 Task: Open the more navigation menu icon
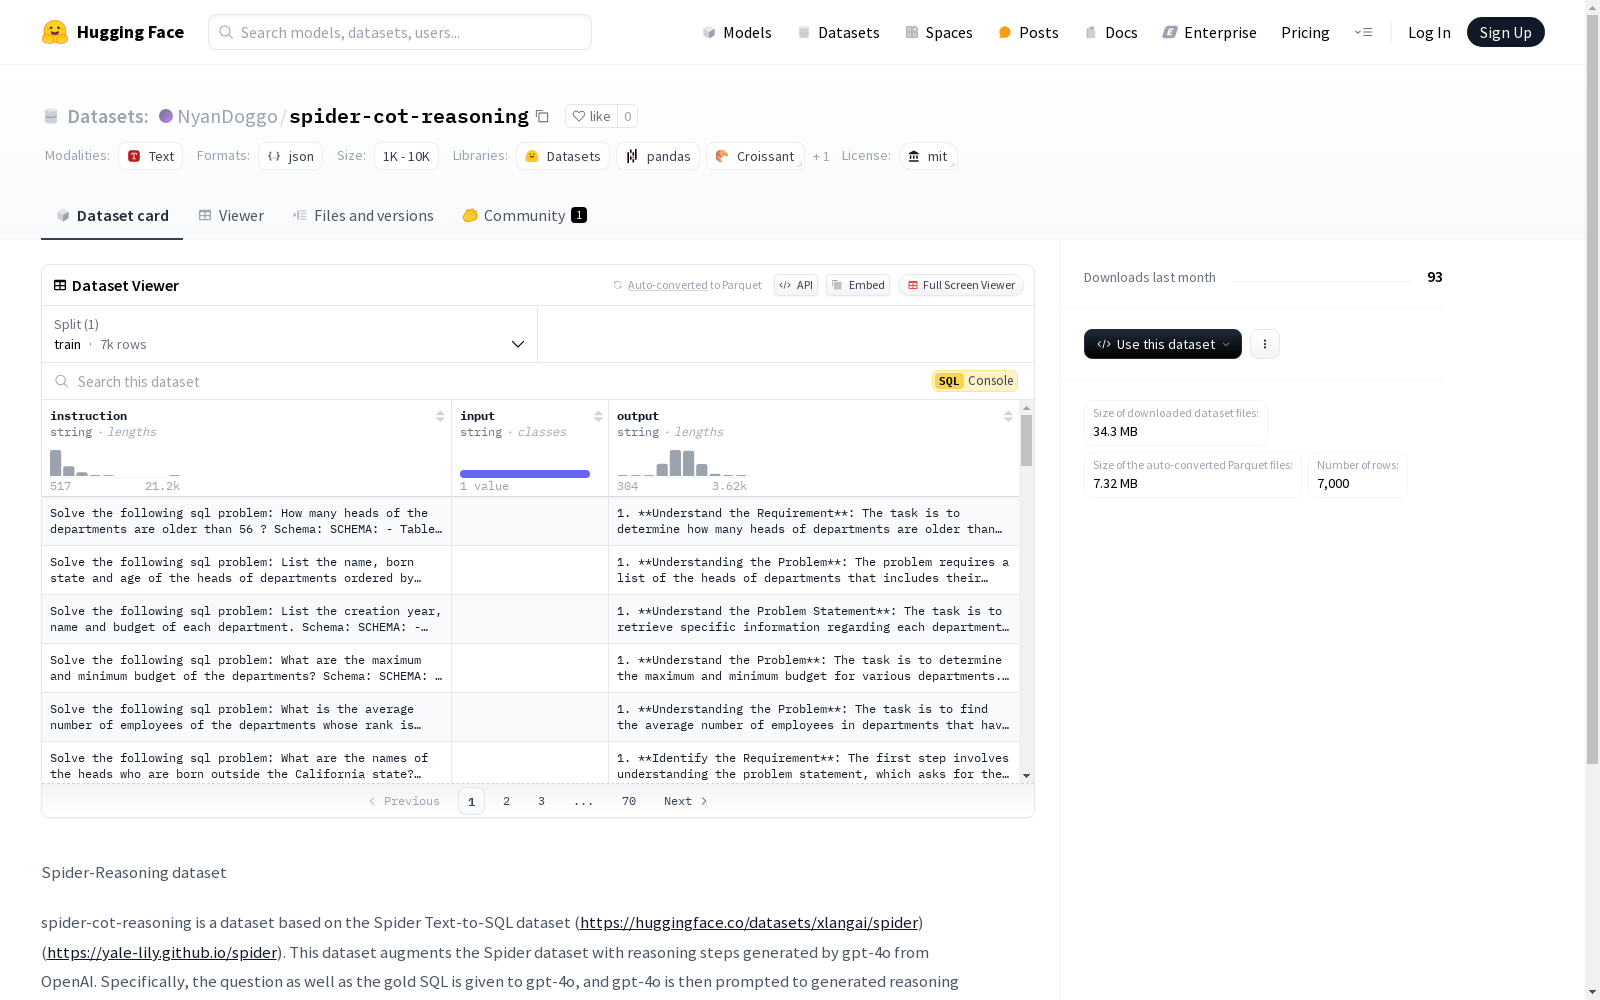click(x=1363, y=32)
